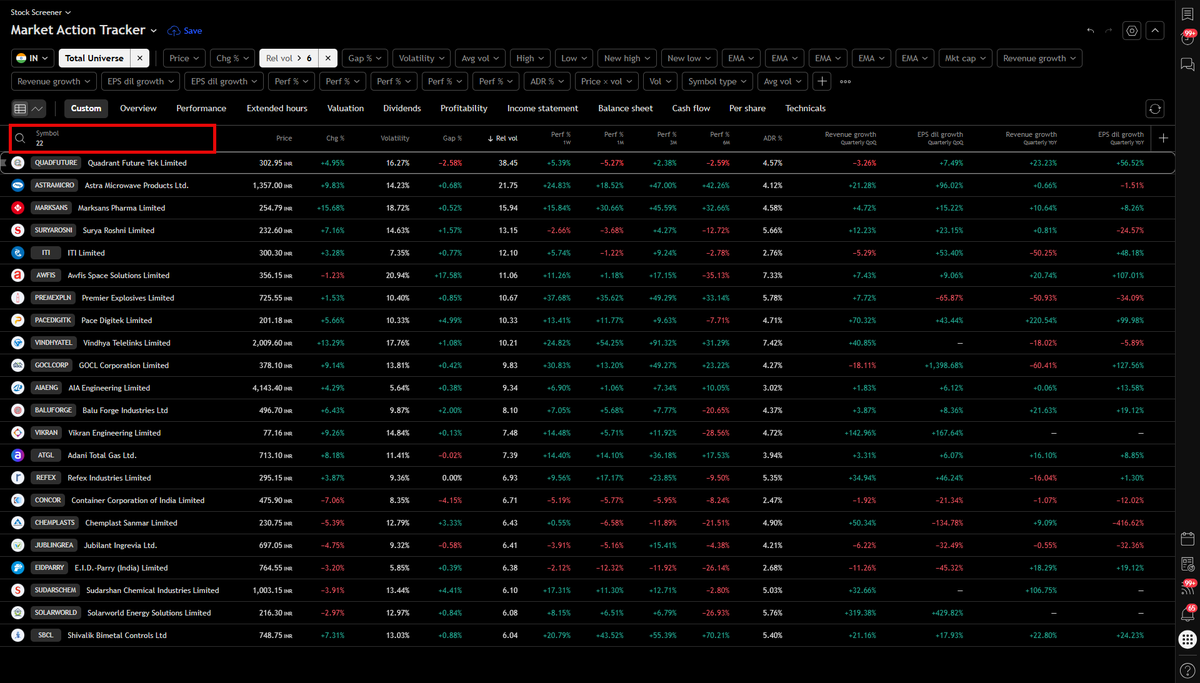Viewport: 1200px width, 683px height.
Task: Open the chat bubbles icon in sidebar
Action: point(1188,64)
